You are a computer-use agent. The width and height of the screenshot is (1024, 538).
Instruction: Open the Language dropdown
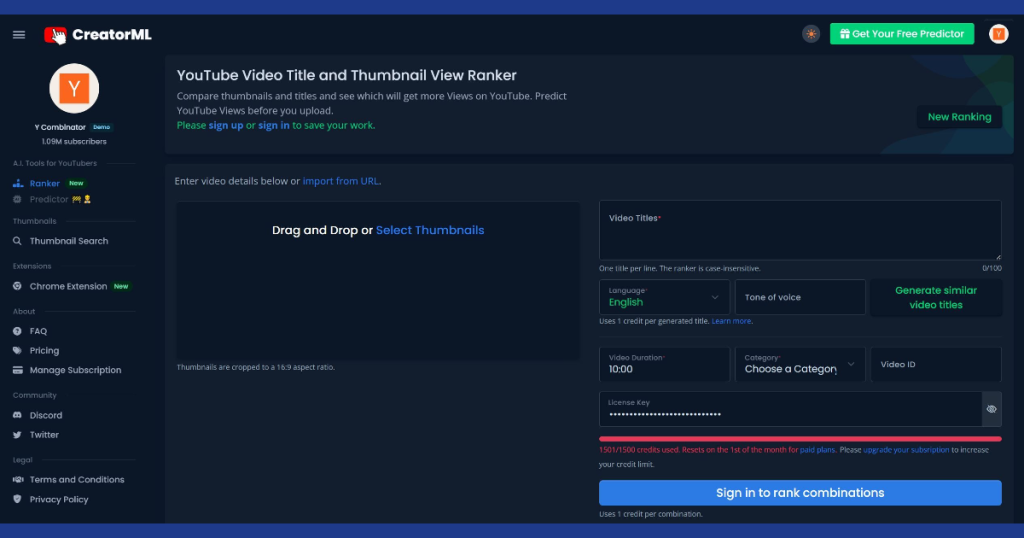(664, 297)
